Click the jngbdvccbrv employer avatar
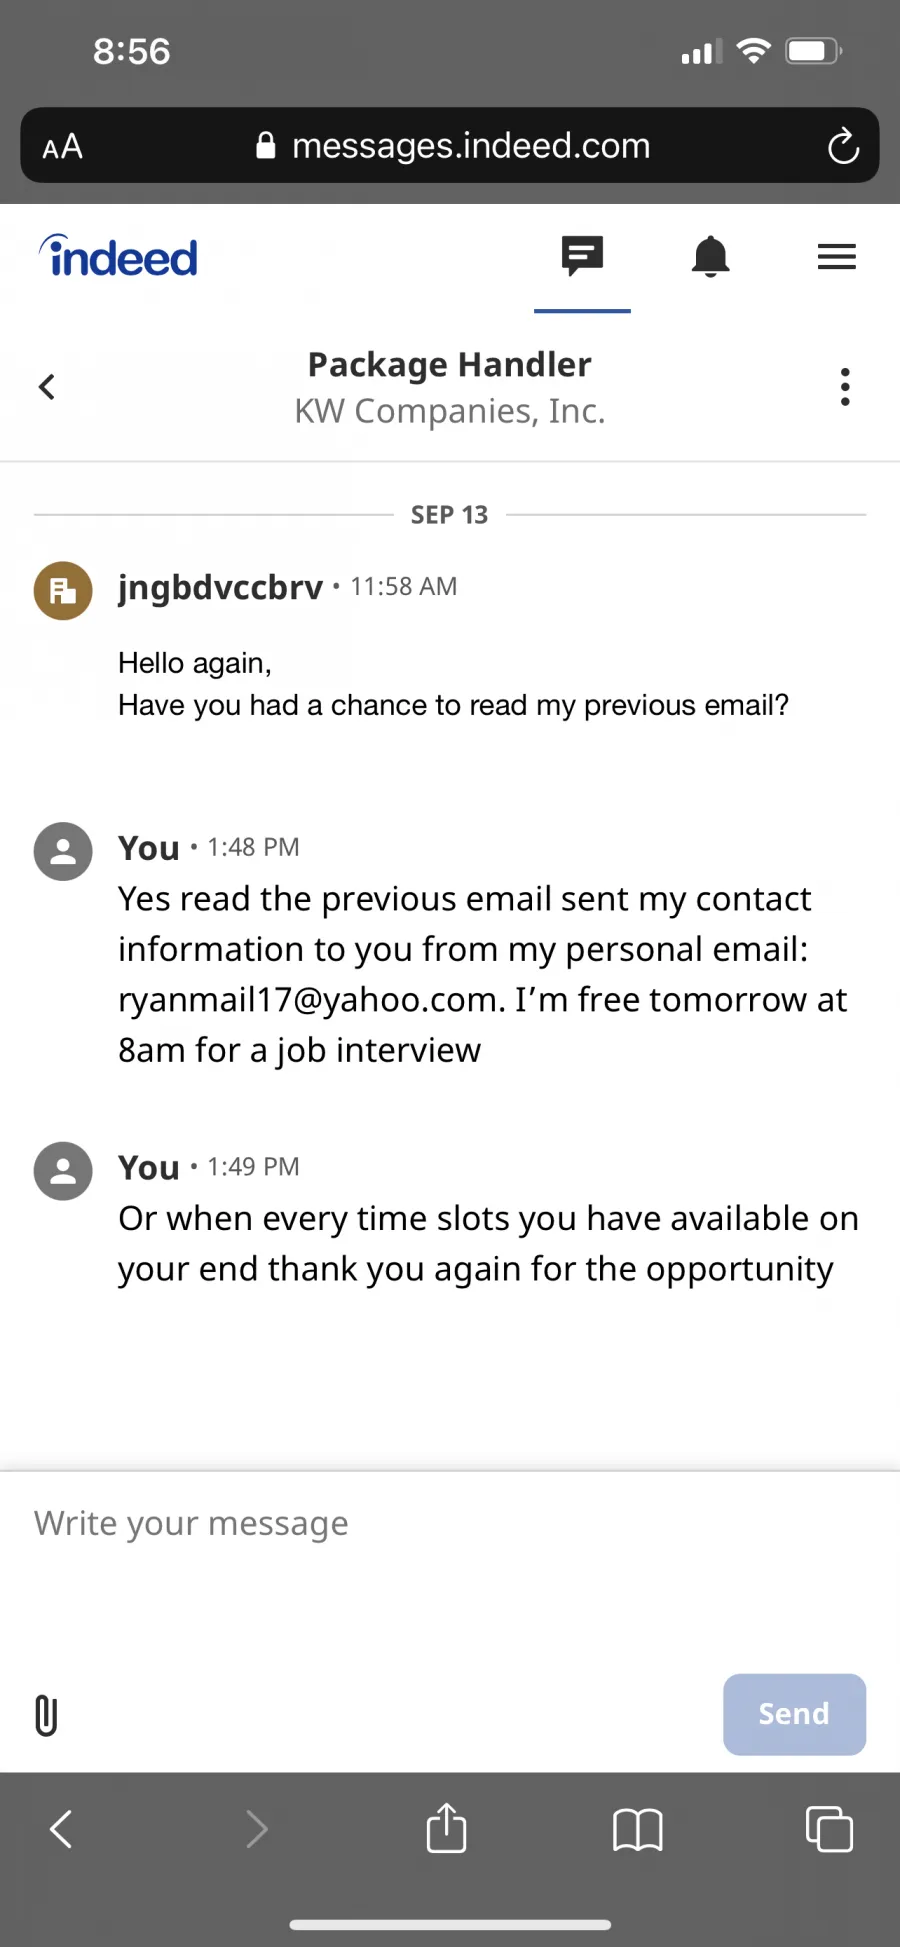900x1947 pixels. pos(63,590)
